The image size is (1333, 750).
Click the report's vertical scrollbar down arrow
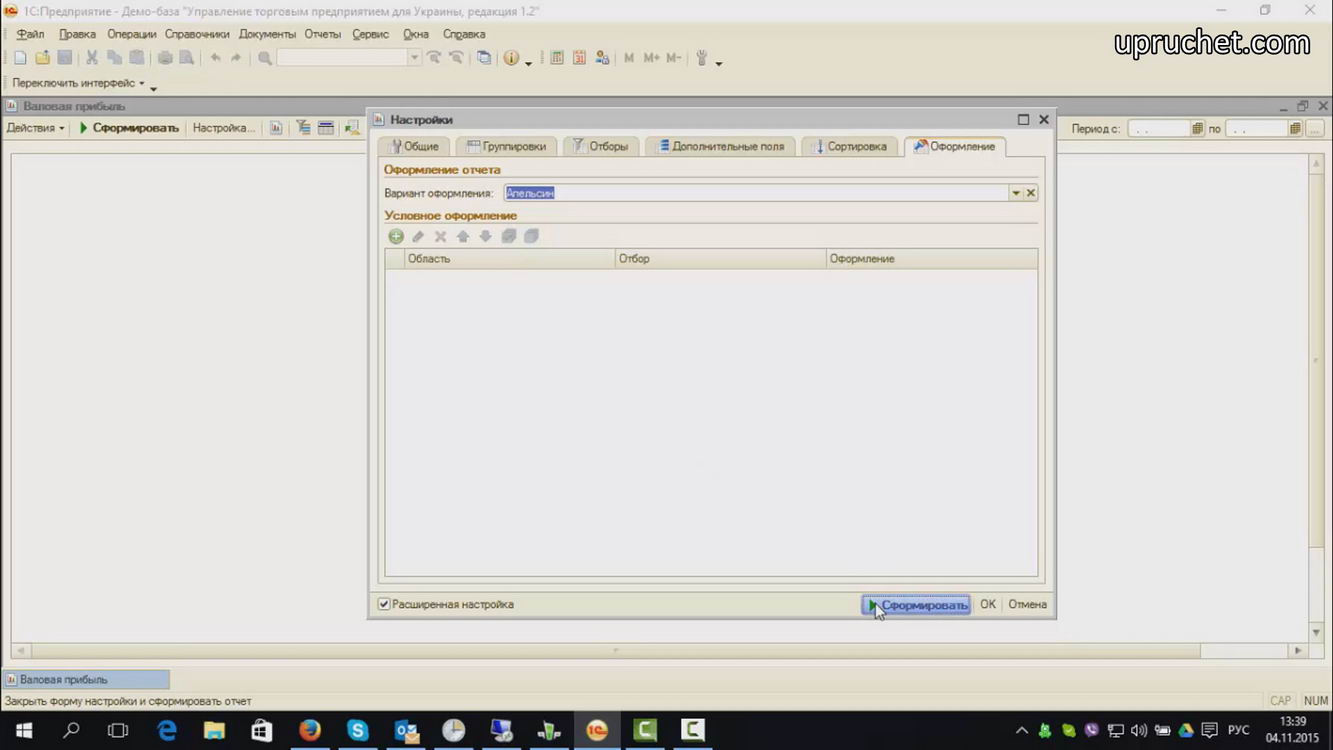click(x=1317, y=632)
